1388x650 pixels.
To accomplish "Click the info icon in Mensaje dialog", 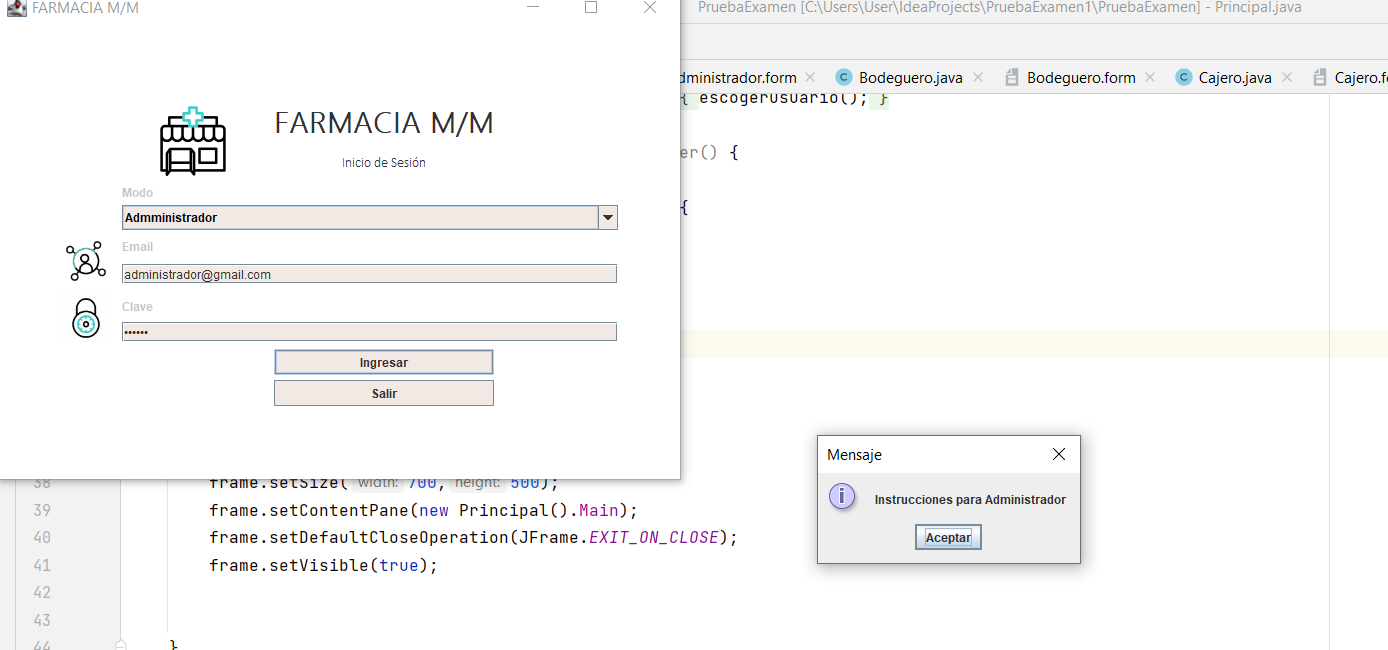I will click(x=842, y=496).
